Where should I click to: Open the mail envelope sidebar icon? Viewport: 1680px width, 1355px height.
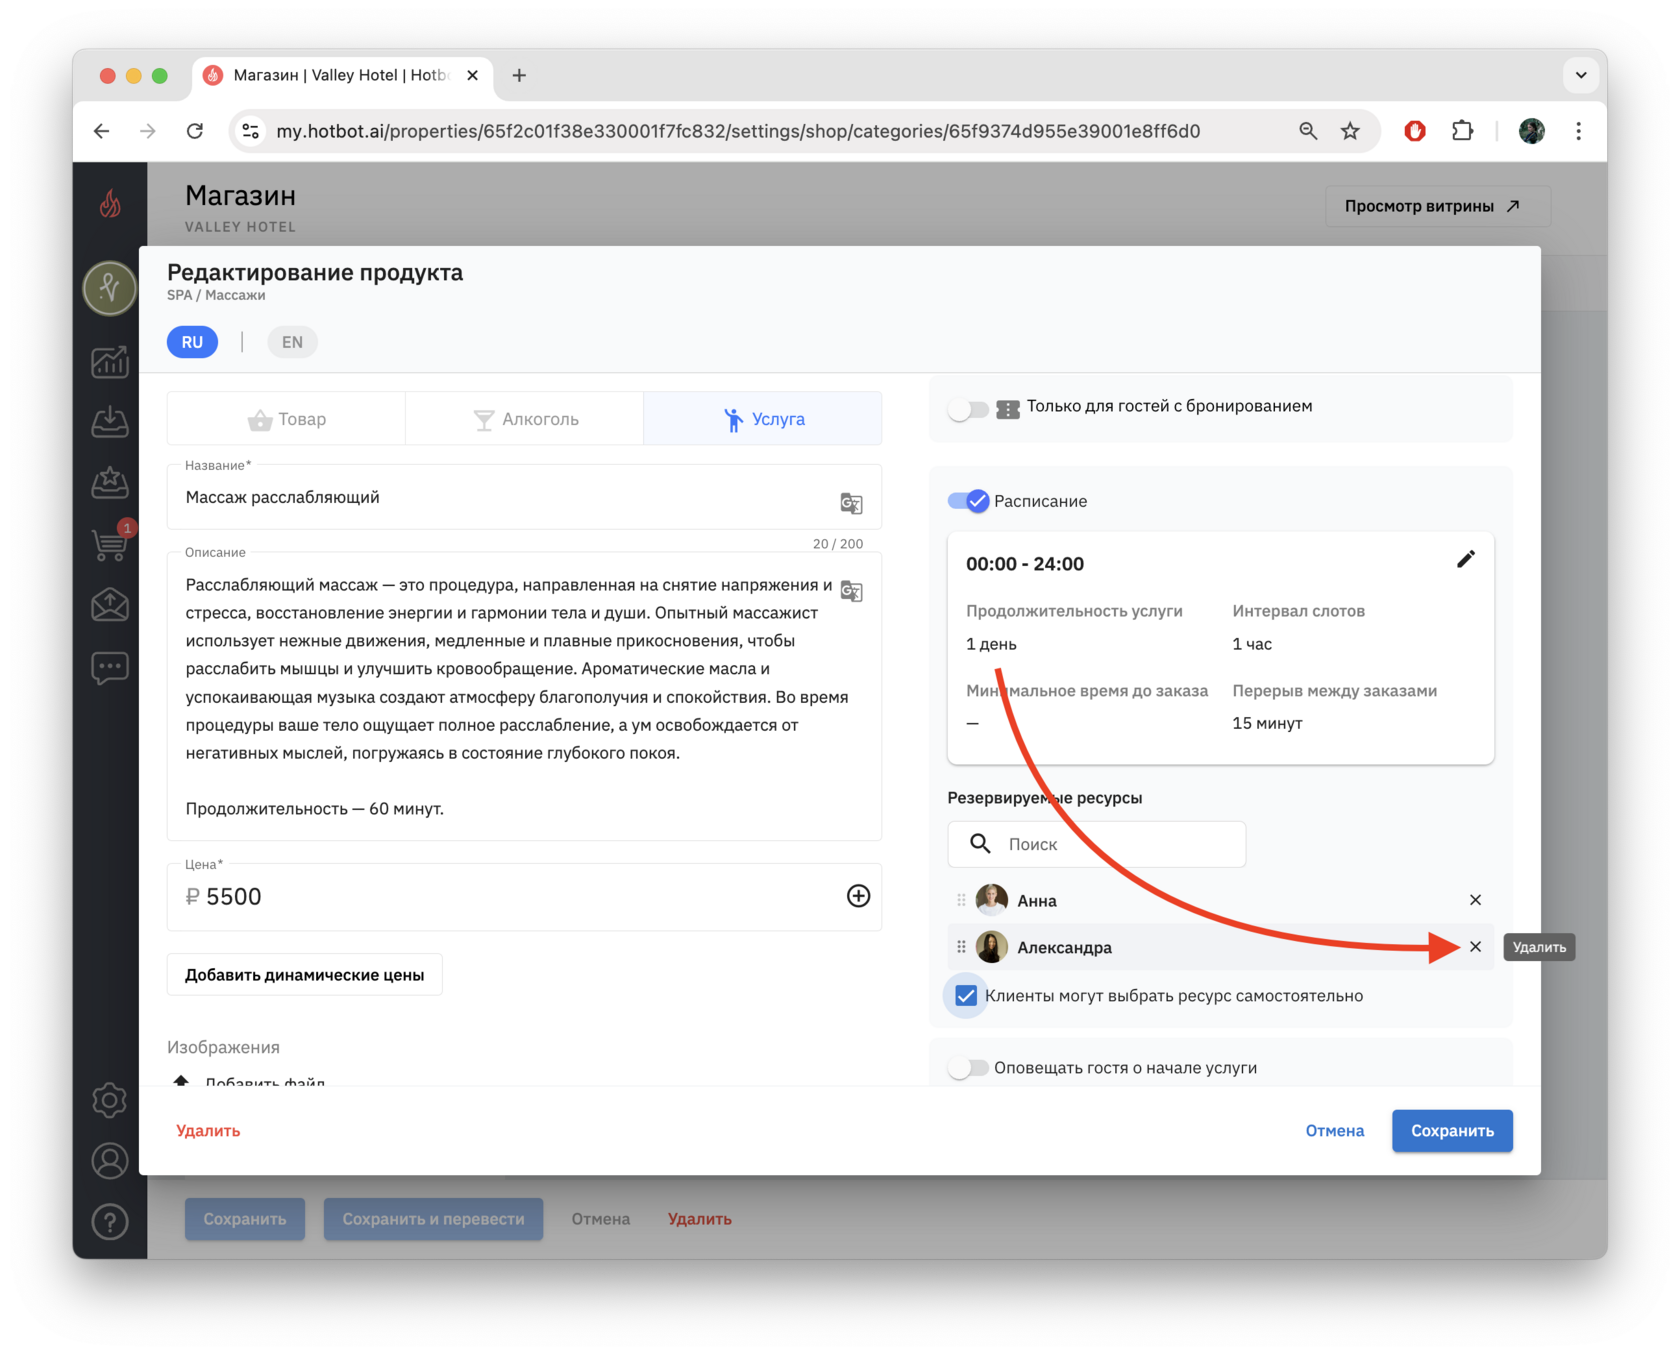tap(110, 605)
